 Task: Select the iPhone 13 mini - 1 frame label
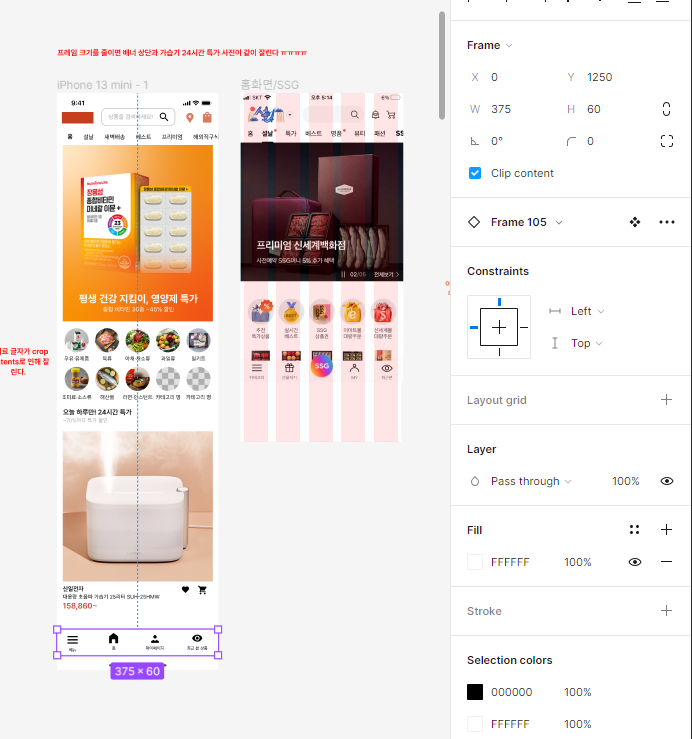[x=103, y=85]
